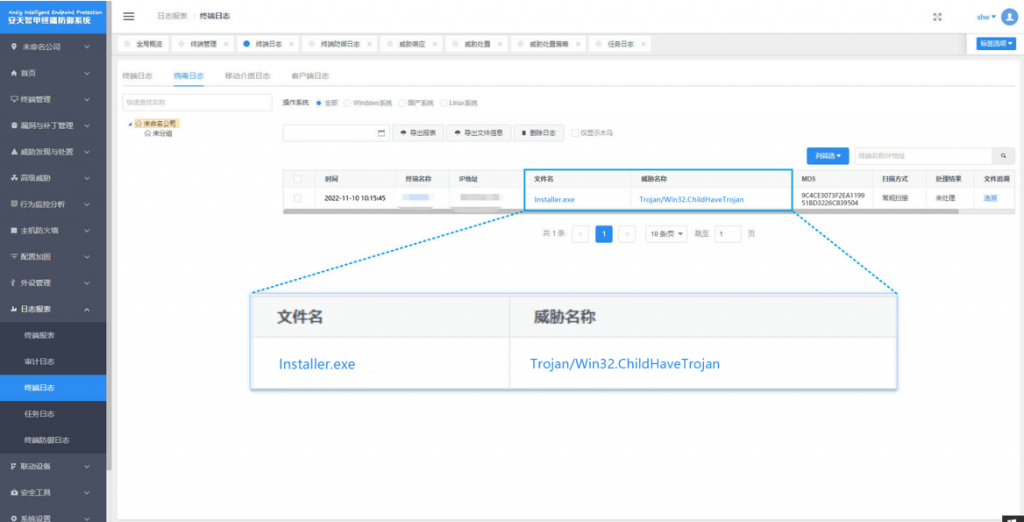
Task: Open 终端防御日志 in the sidebar submenu
Action: [x=46, y=440]
